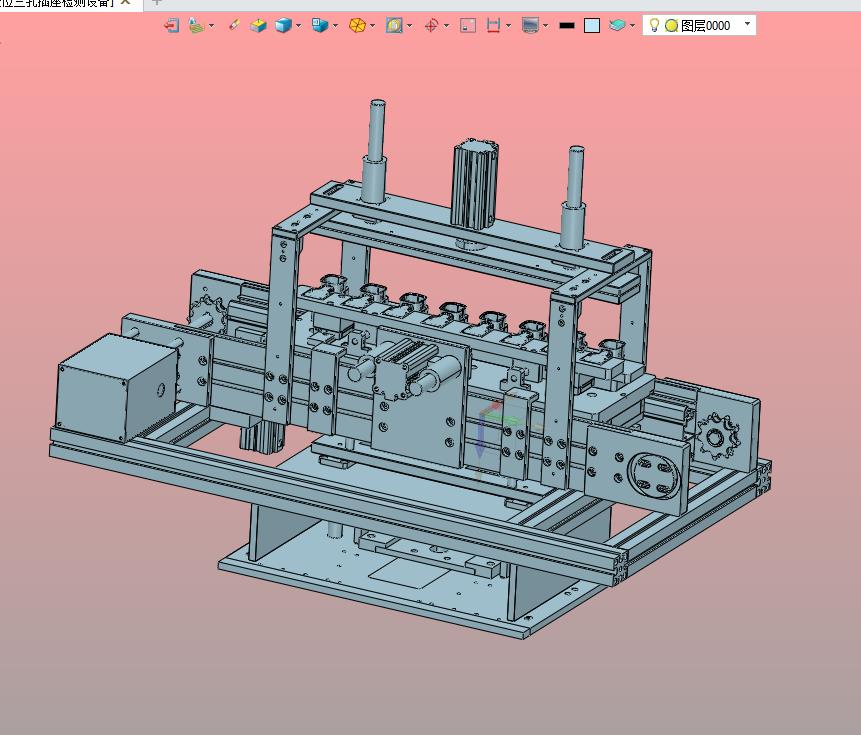
Task: Click the teal layer manager icon
Action: pyautogui.click(x=617, y=25)
